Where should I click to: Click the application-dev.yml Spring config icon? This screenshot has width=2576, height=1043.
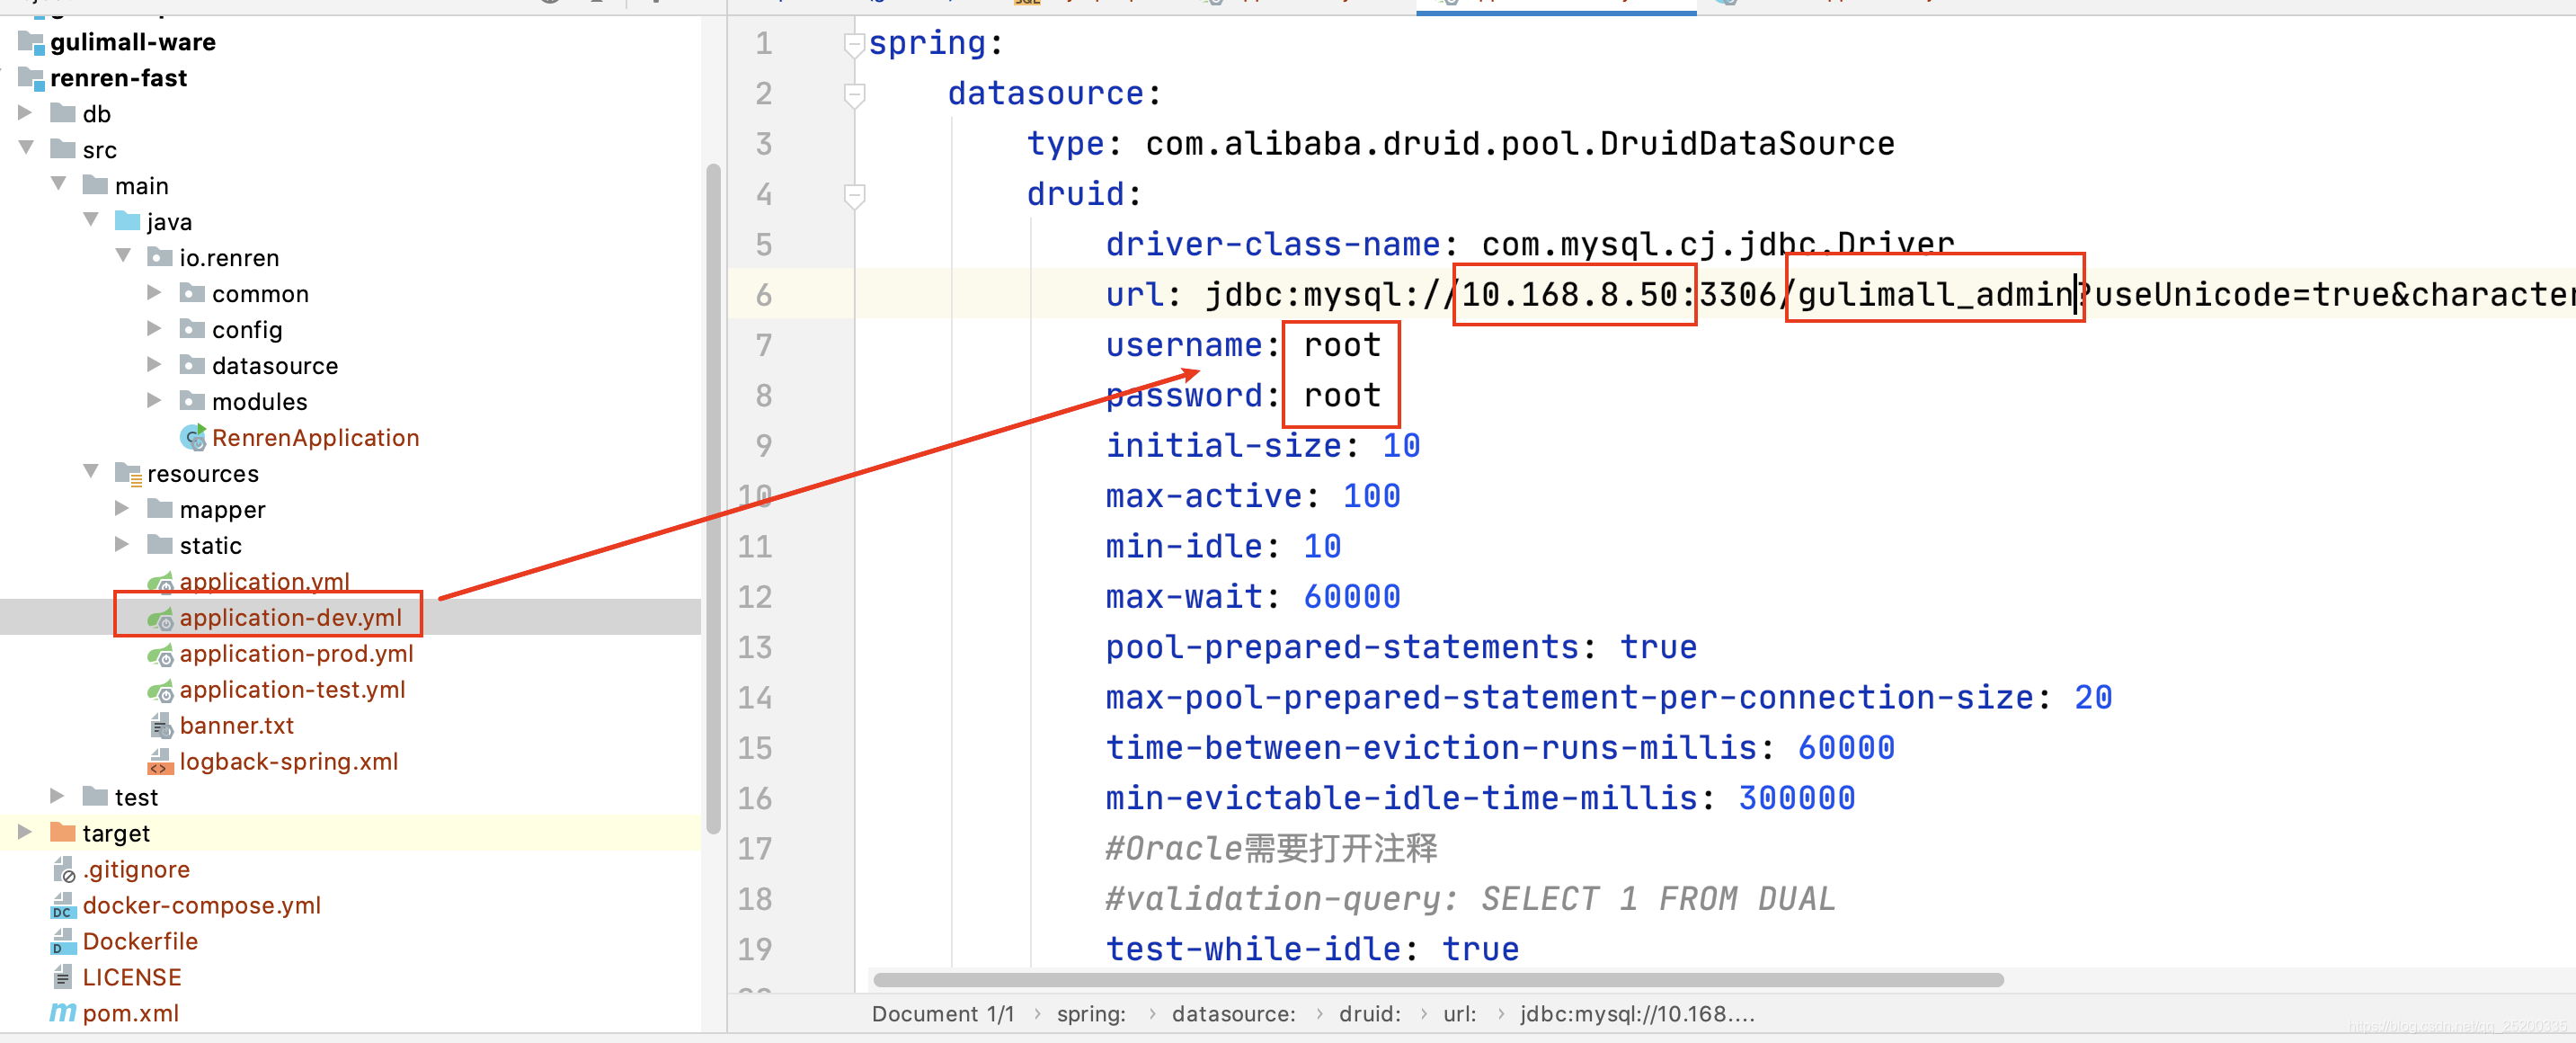click(160, 618)
